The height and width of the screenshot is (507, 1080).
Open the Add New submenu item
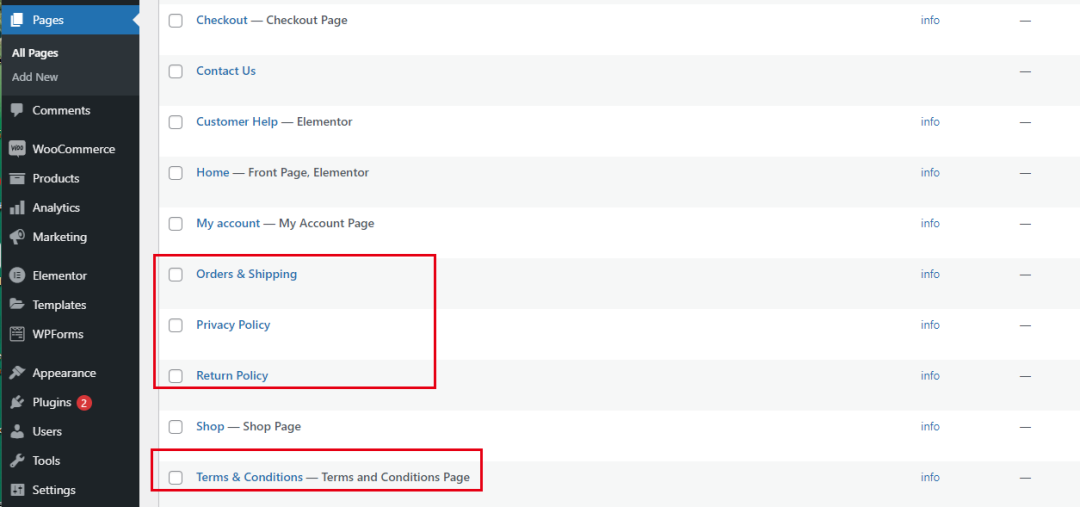click(35, 77)
